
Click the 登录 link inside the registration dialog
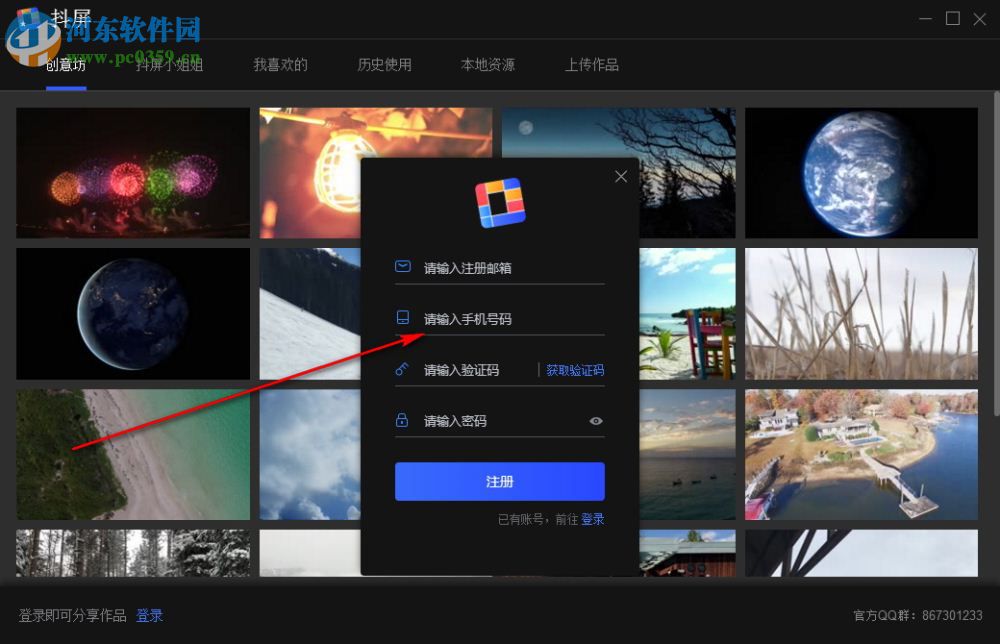coord(592,519)
